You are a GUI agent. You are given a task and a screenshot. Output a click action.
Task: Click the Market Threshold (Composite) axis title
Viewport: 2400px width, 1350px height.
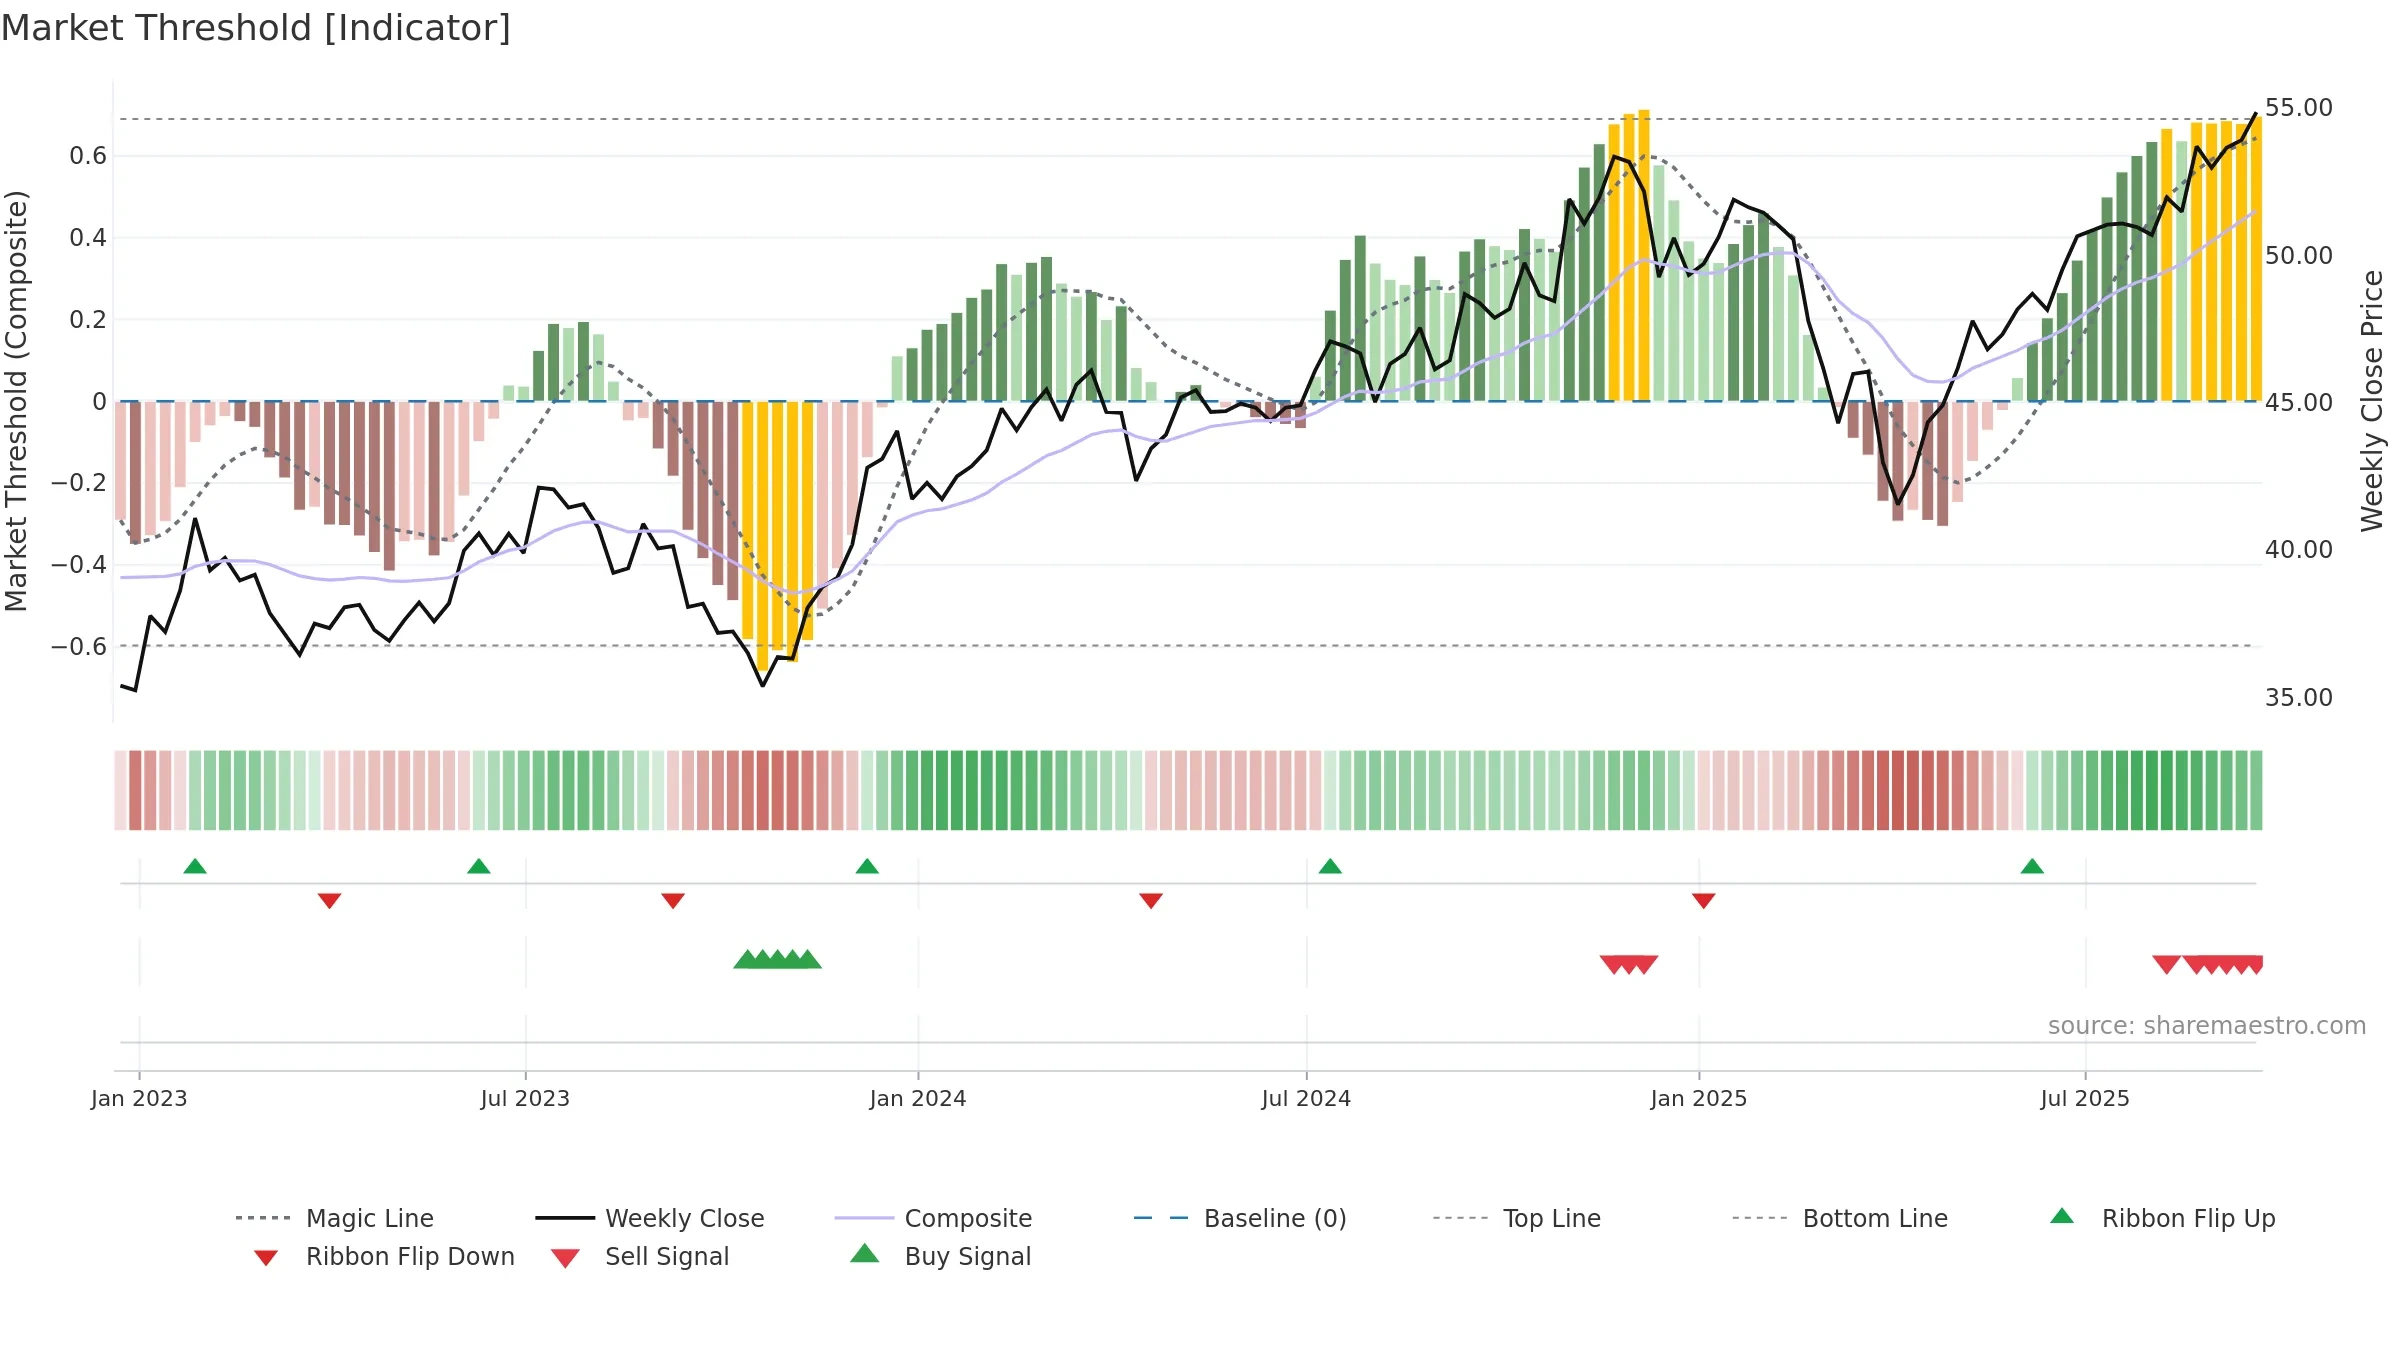16,401
